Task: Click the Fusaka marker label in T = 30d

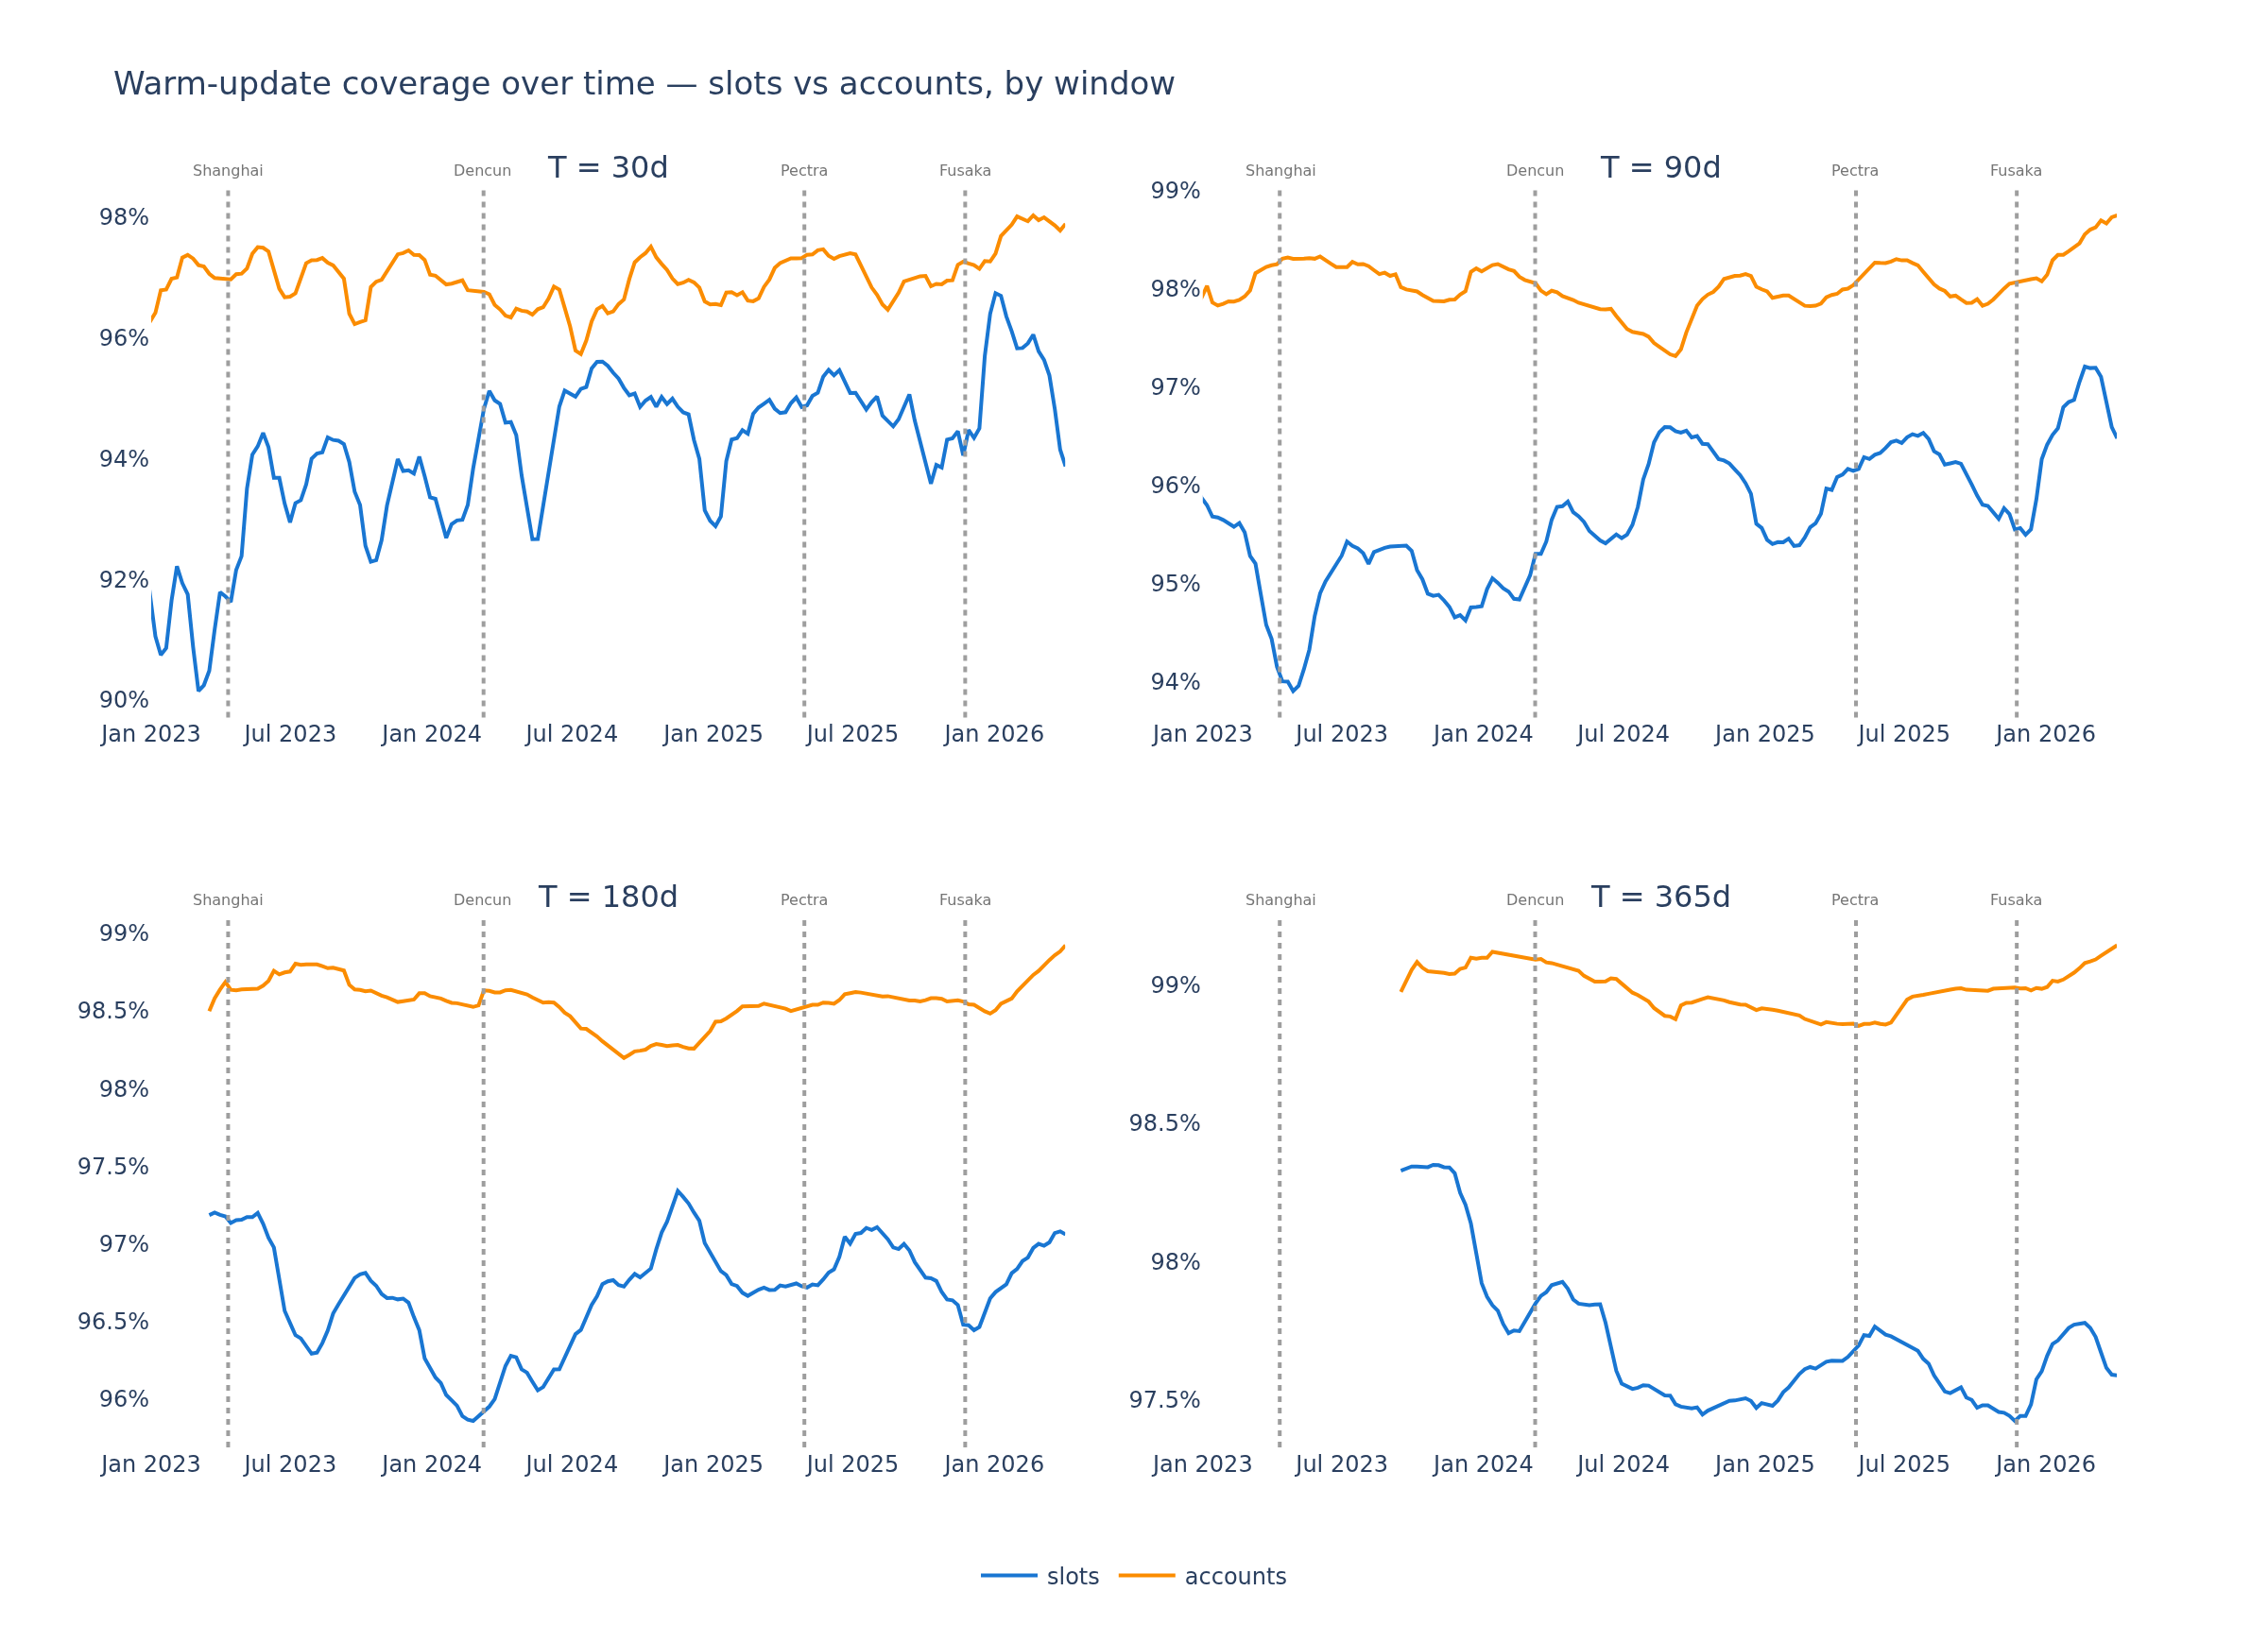Action: pos(965,171)
